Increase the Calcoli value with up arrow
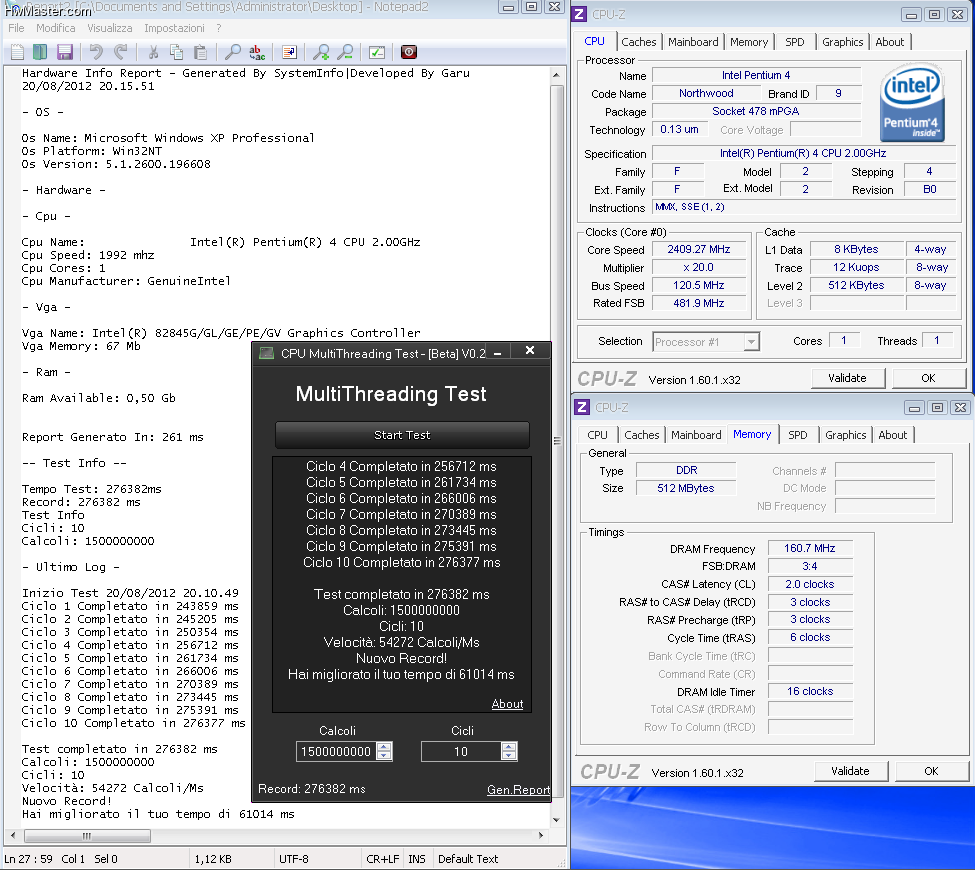 pos(384,747)
